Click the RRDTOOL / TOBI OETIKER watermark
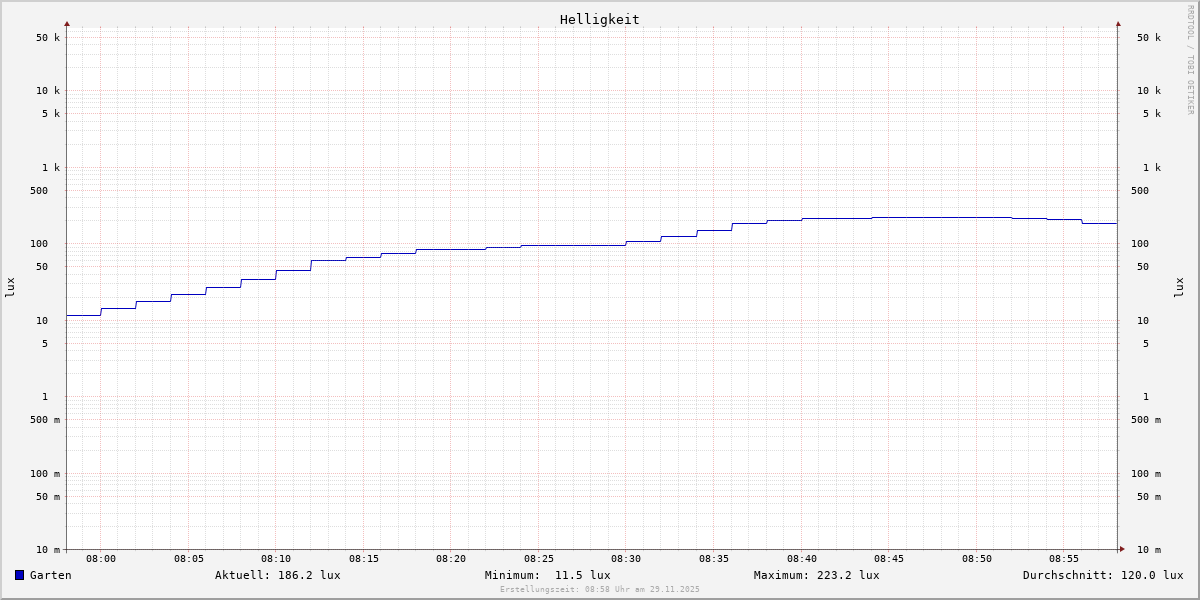The width and height of the screenshot is (1200, 600). [x=1190, y=60]
